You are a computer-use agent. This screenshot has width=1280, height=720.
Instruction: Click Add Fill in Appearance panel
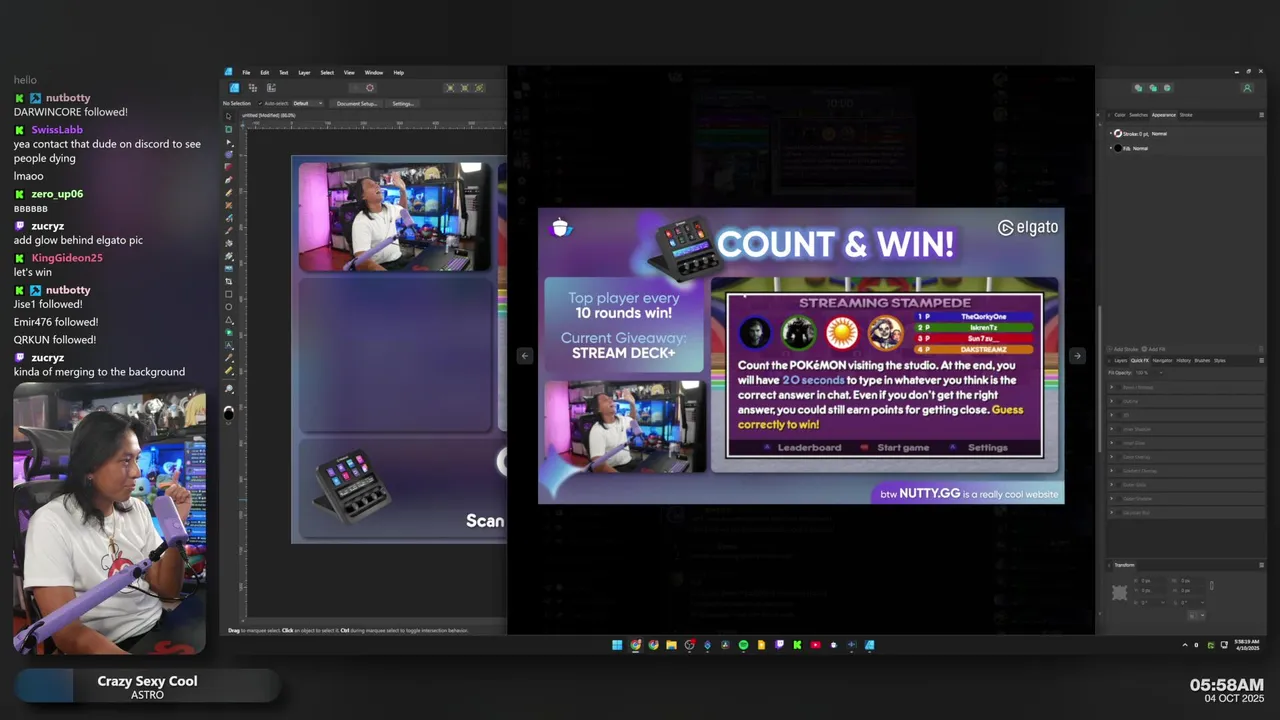[1152, 349]
